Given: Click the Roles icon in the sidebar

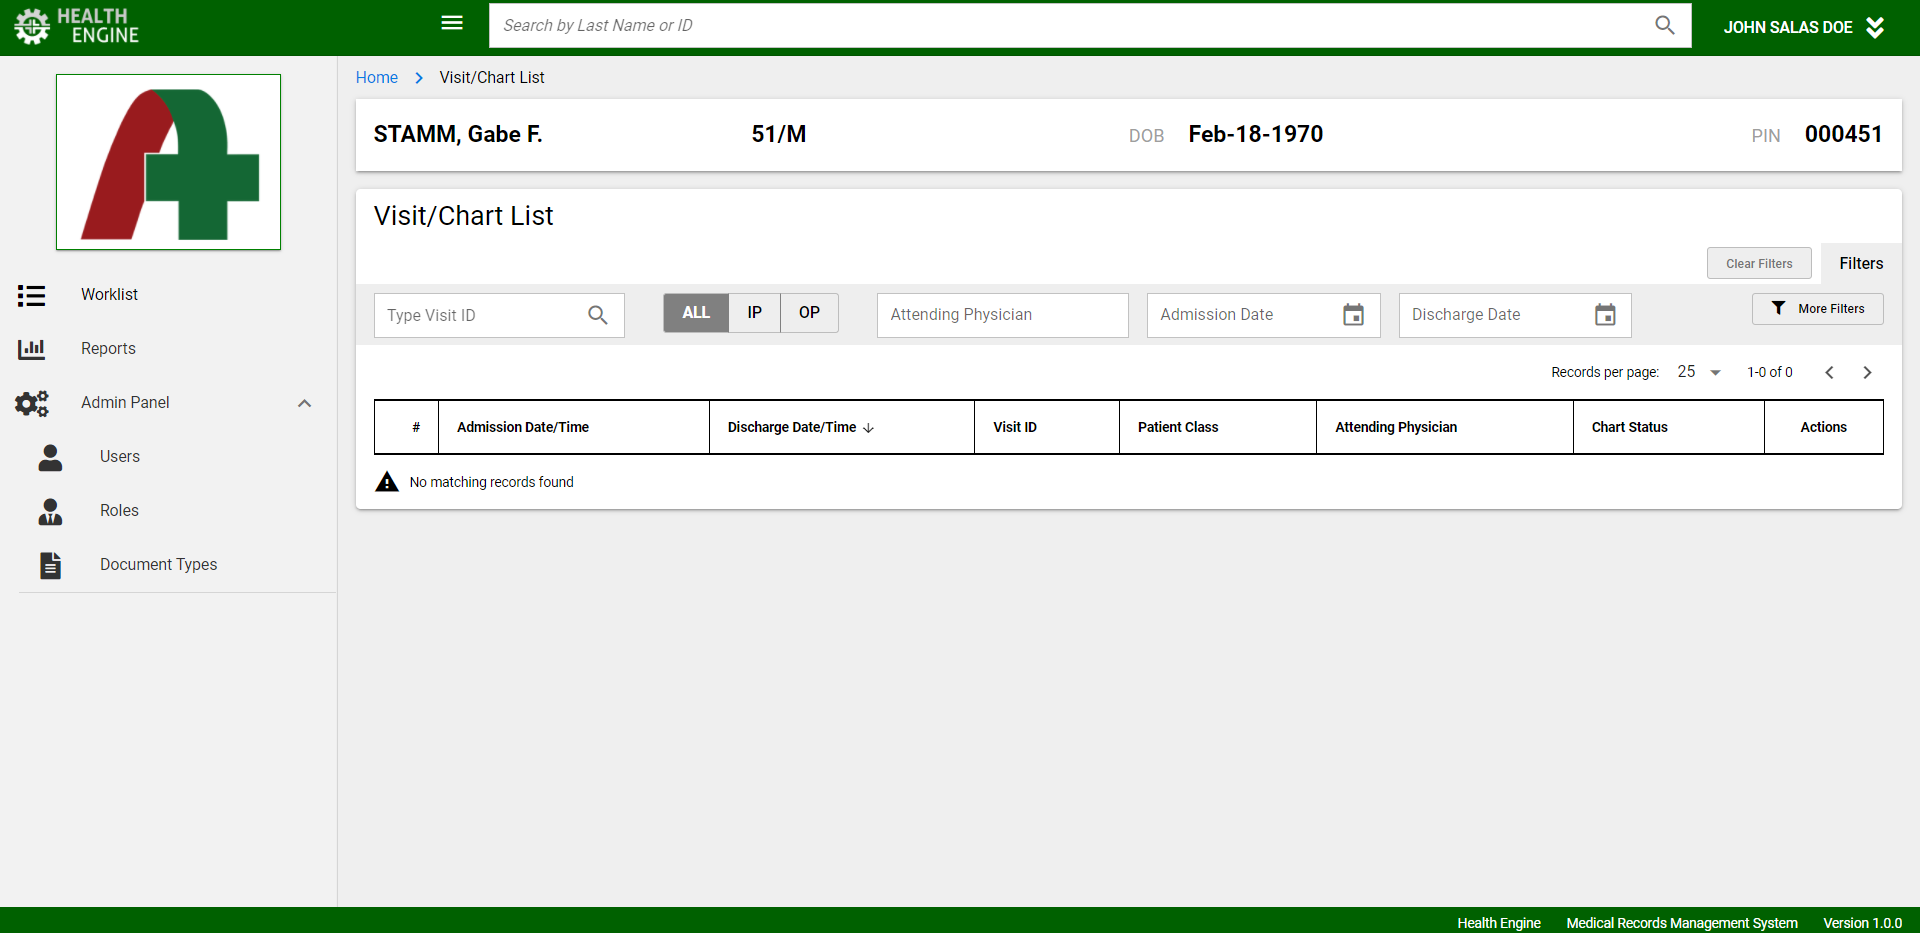Looking at the screenshot, I should tap(50, 511).
